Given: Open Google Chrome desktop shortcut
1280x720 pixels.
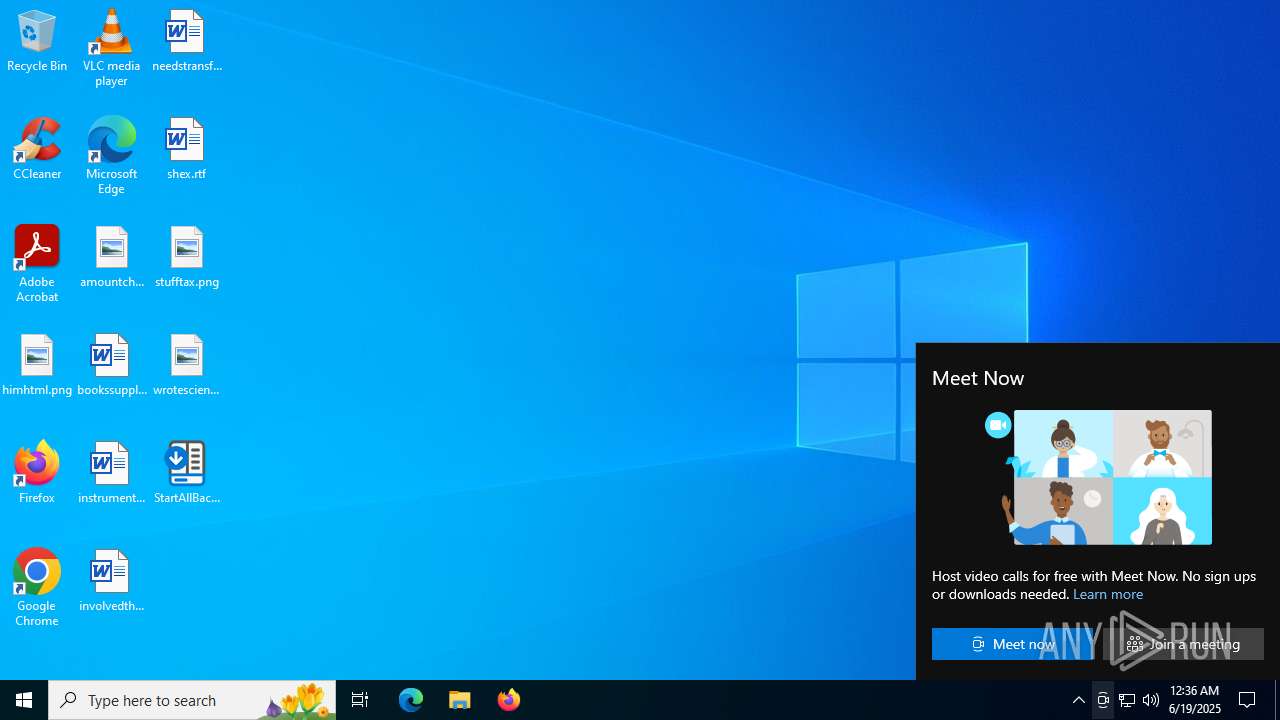Looking at the screenshot, I should pyautogui.click(x=37, y=588).
